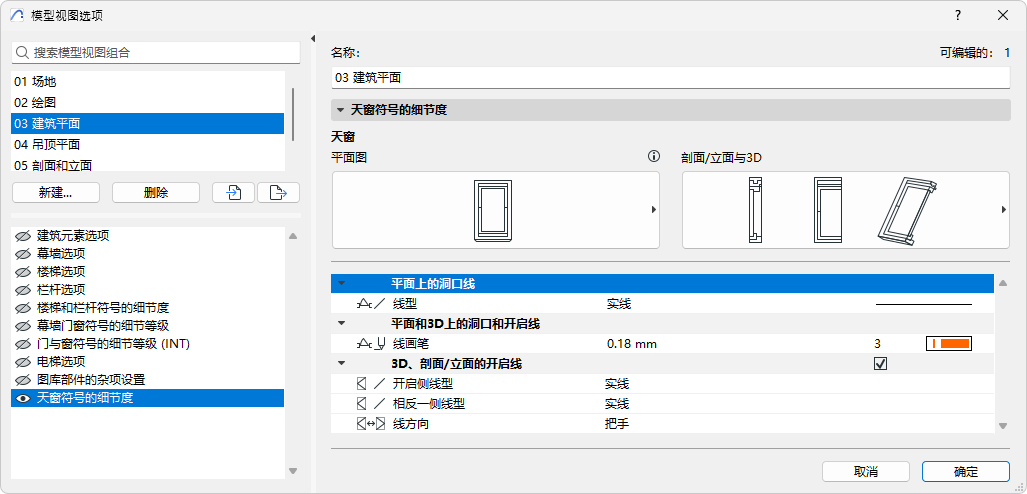Select 01 场地 view combination

147,82
